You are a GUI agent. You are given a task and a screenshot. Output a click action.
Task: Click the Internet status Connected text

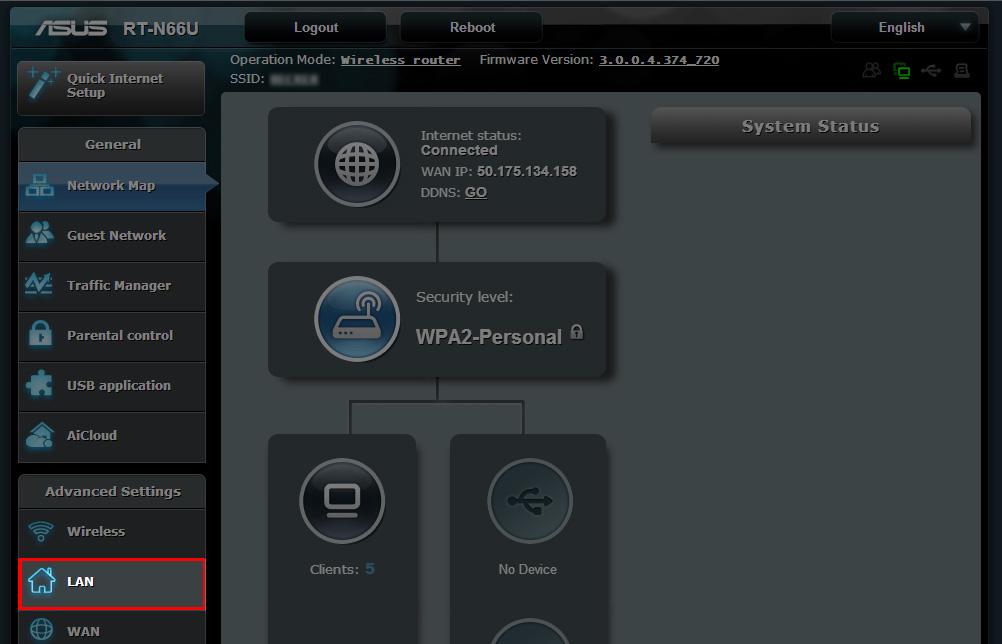pos(459,150)
